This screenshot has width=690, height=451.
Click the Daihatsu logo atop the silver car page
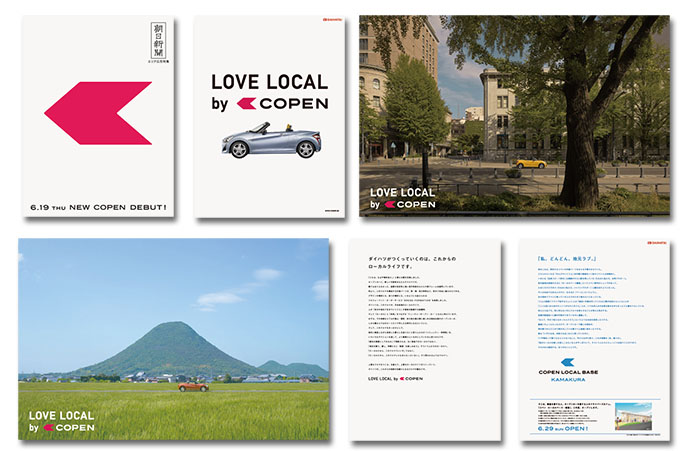click(x=332, y=20)
